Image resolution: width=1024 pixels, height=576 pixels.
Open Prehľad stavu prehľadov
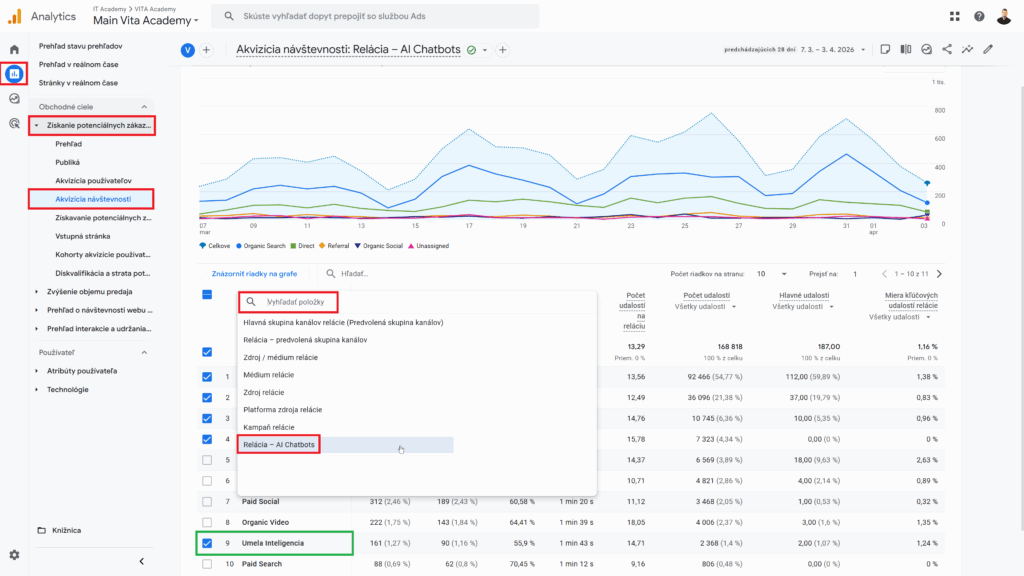point(80,46)
